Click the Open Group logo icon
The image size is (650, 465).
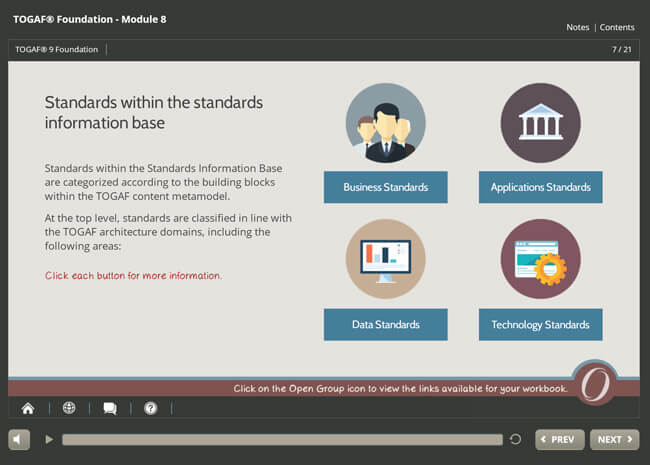coord(595,383)
